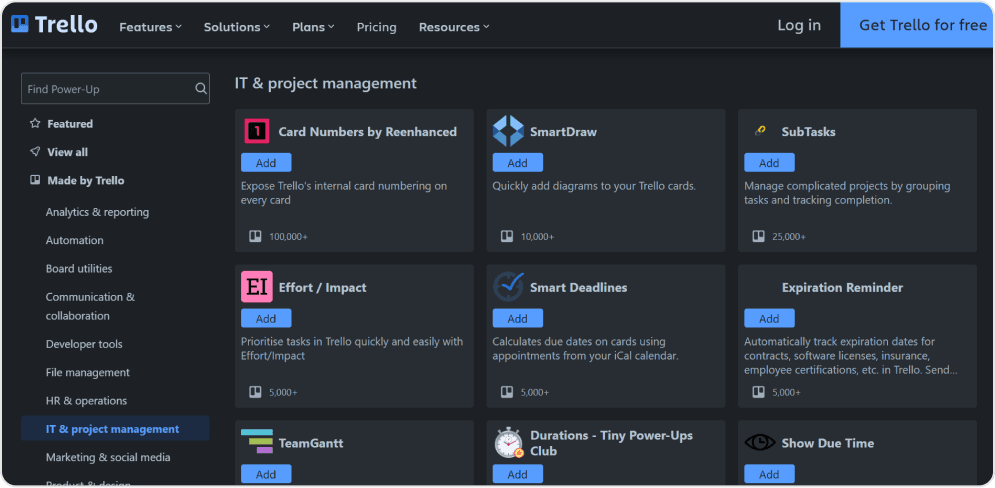This screenshot has height=488, width=995.
Task: Click 'Quickly add diagrams to your Trello cards.'
Action: pos(595,186)
